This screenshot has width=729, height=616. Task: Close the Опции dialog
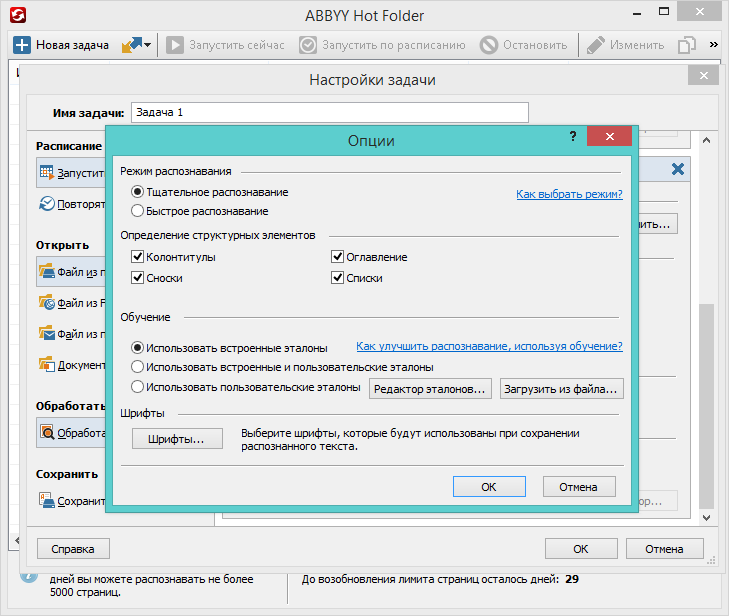pos(610,136)
